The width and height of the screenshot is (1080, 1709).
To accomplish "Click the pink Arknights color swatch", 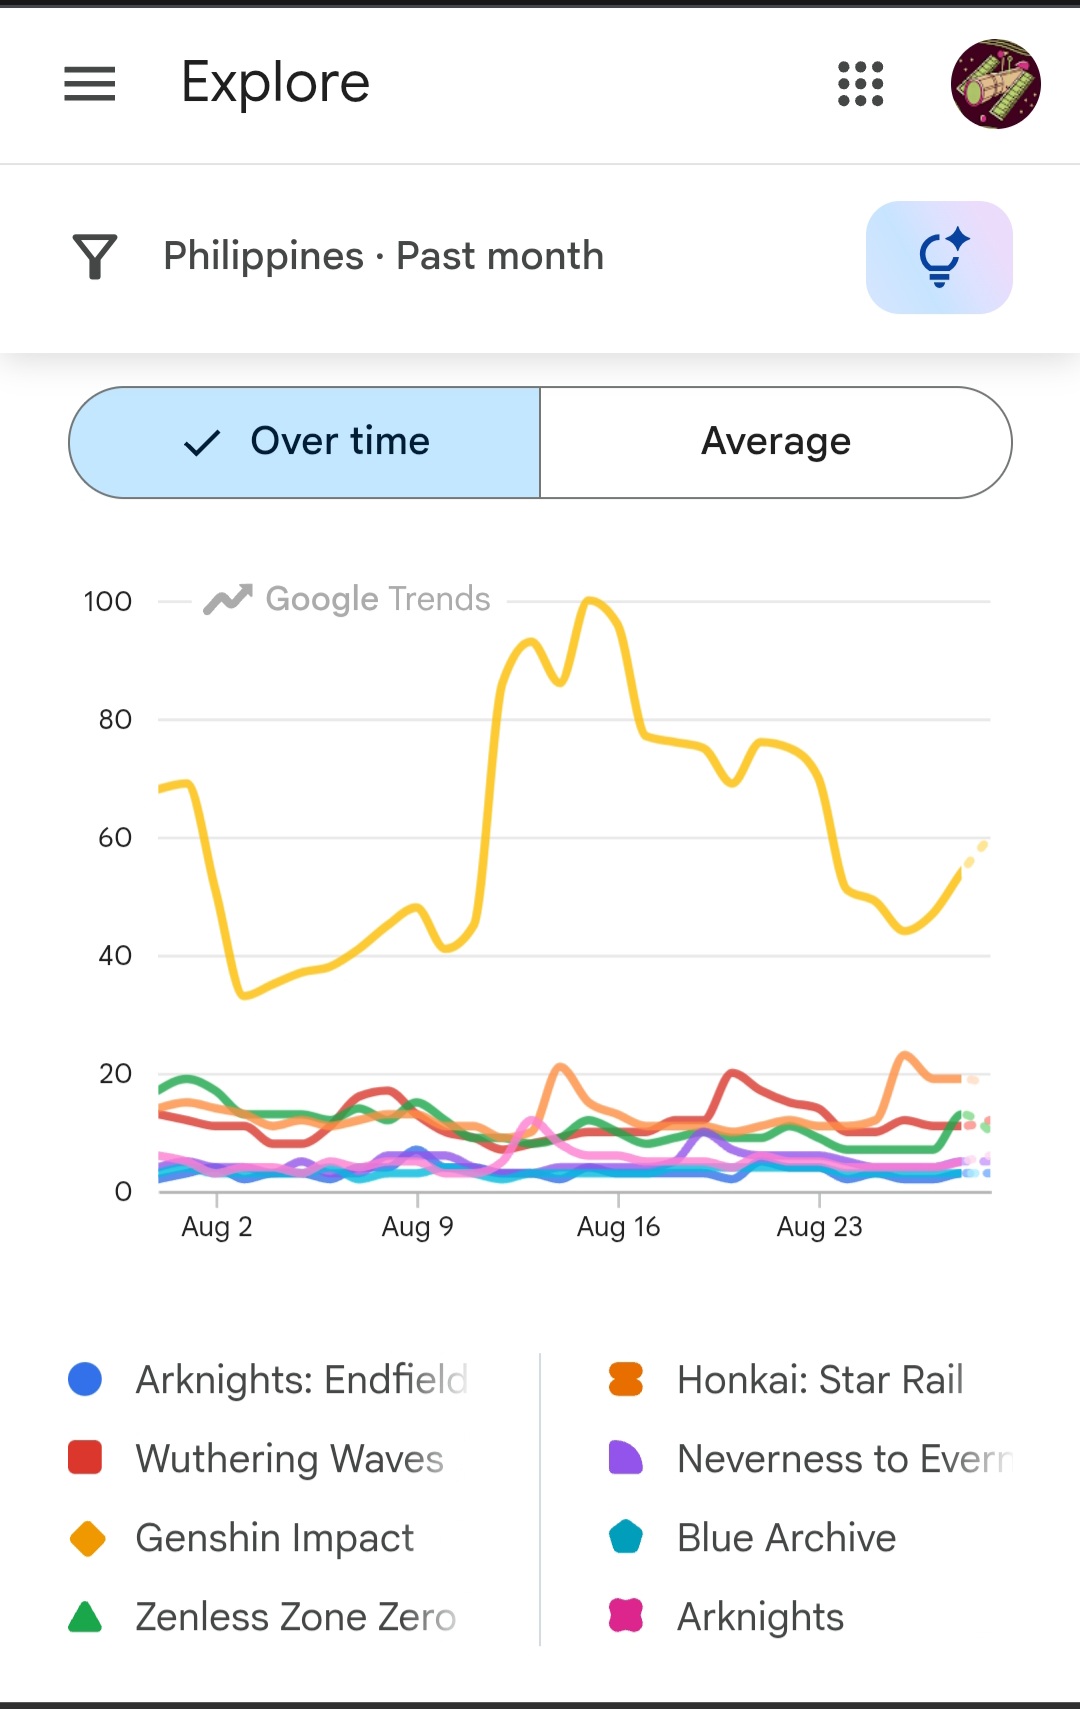I will point(626,1616).
